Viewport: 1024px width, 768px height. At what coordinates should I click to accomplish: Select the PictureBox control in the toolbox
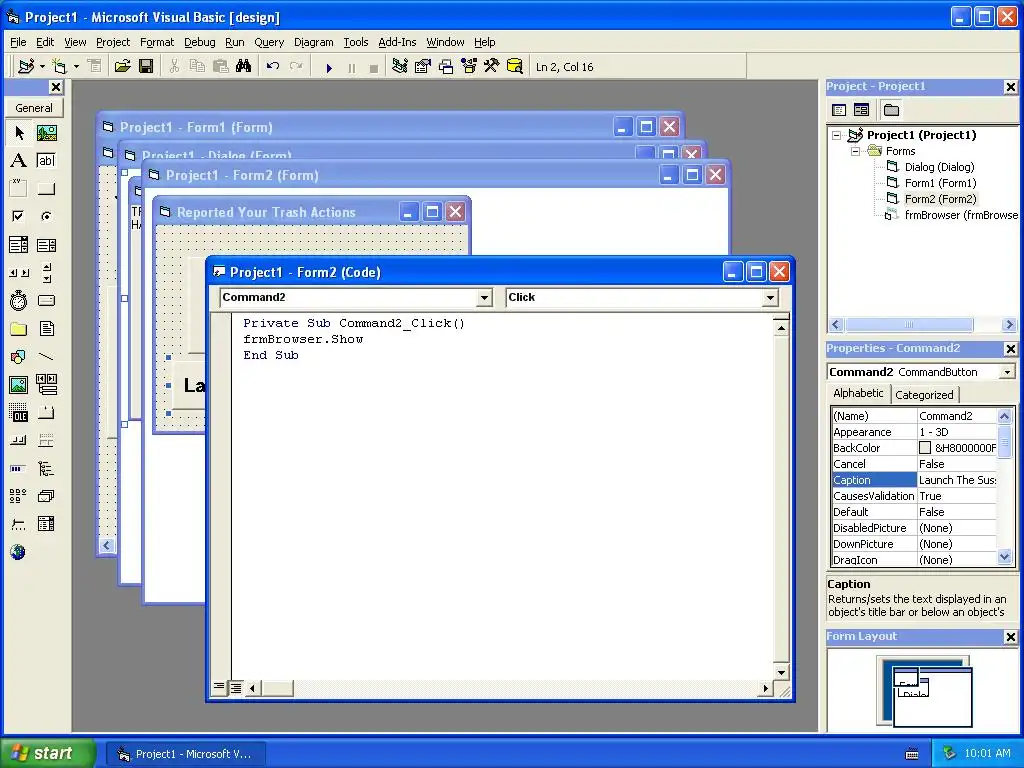coord(46,133)
